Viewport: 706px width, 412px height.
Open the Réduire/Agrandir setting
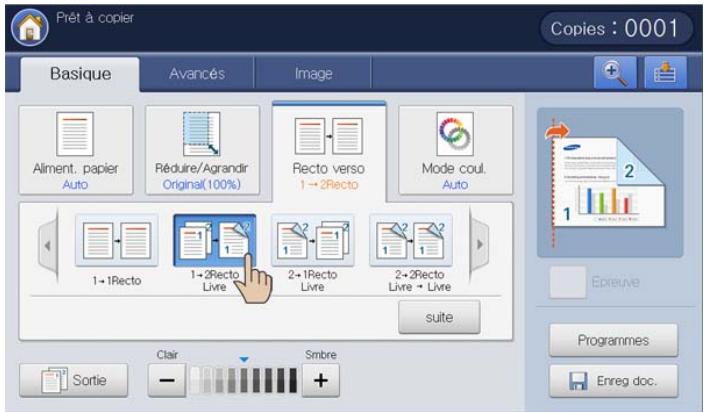(202, 150)
